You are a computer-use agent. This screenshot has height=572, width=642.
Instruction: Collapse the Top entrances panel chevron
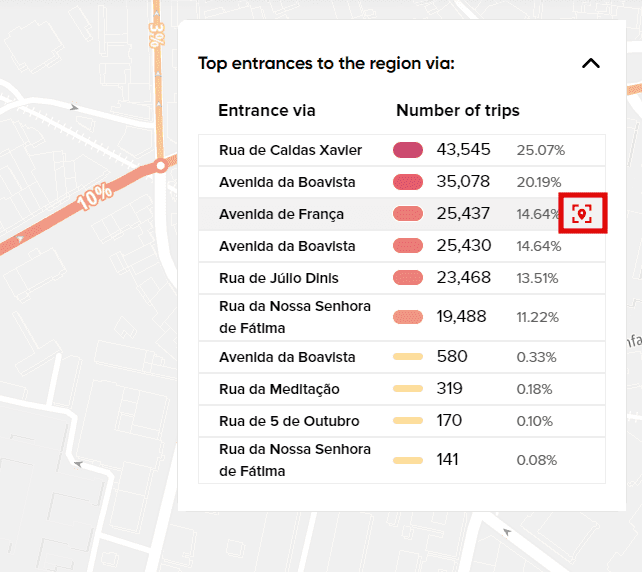coord(590,64)
